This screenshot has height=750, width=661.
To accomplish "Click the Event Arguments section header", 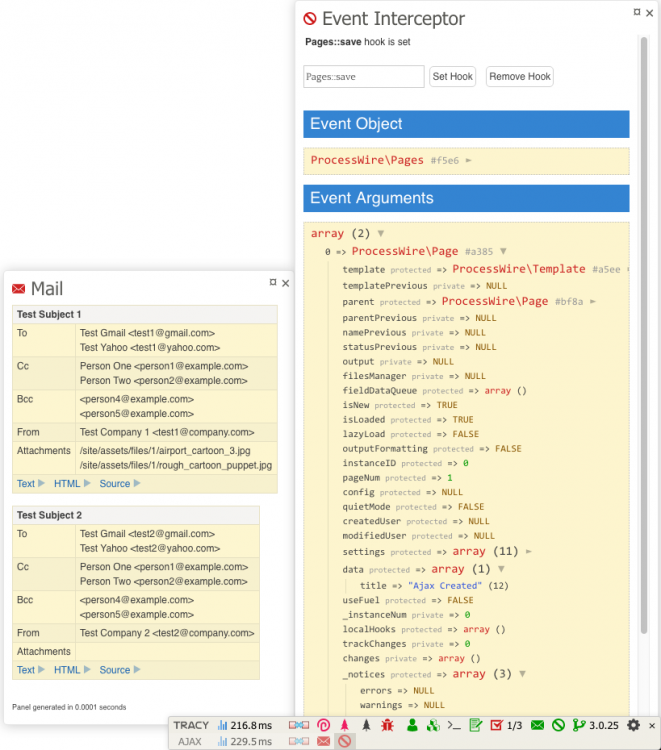I will pyautogui.click(x=466, y=198).
